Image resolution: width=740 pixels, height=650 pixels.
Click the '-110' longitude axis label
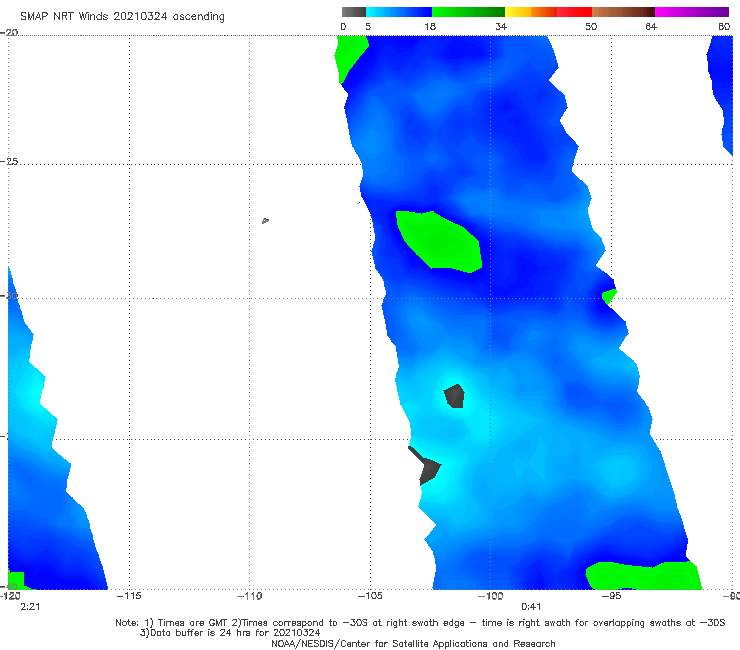click(249, 596)
